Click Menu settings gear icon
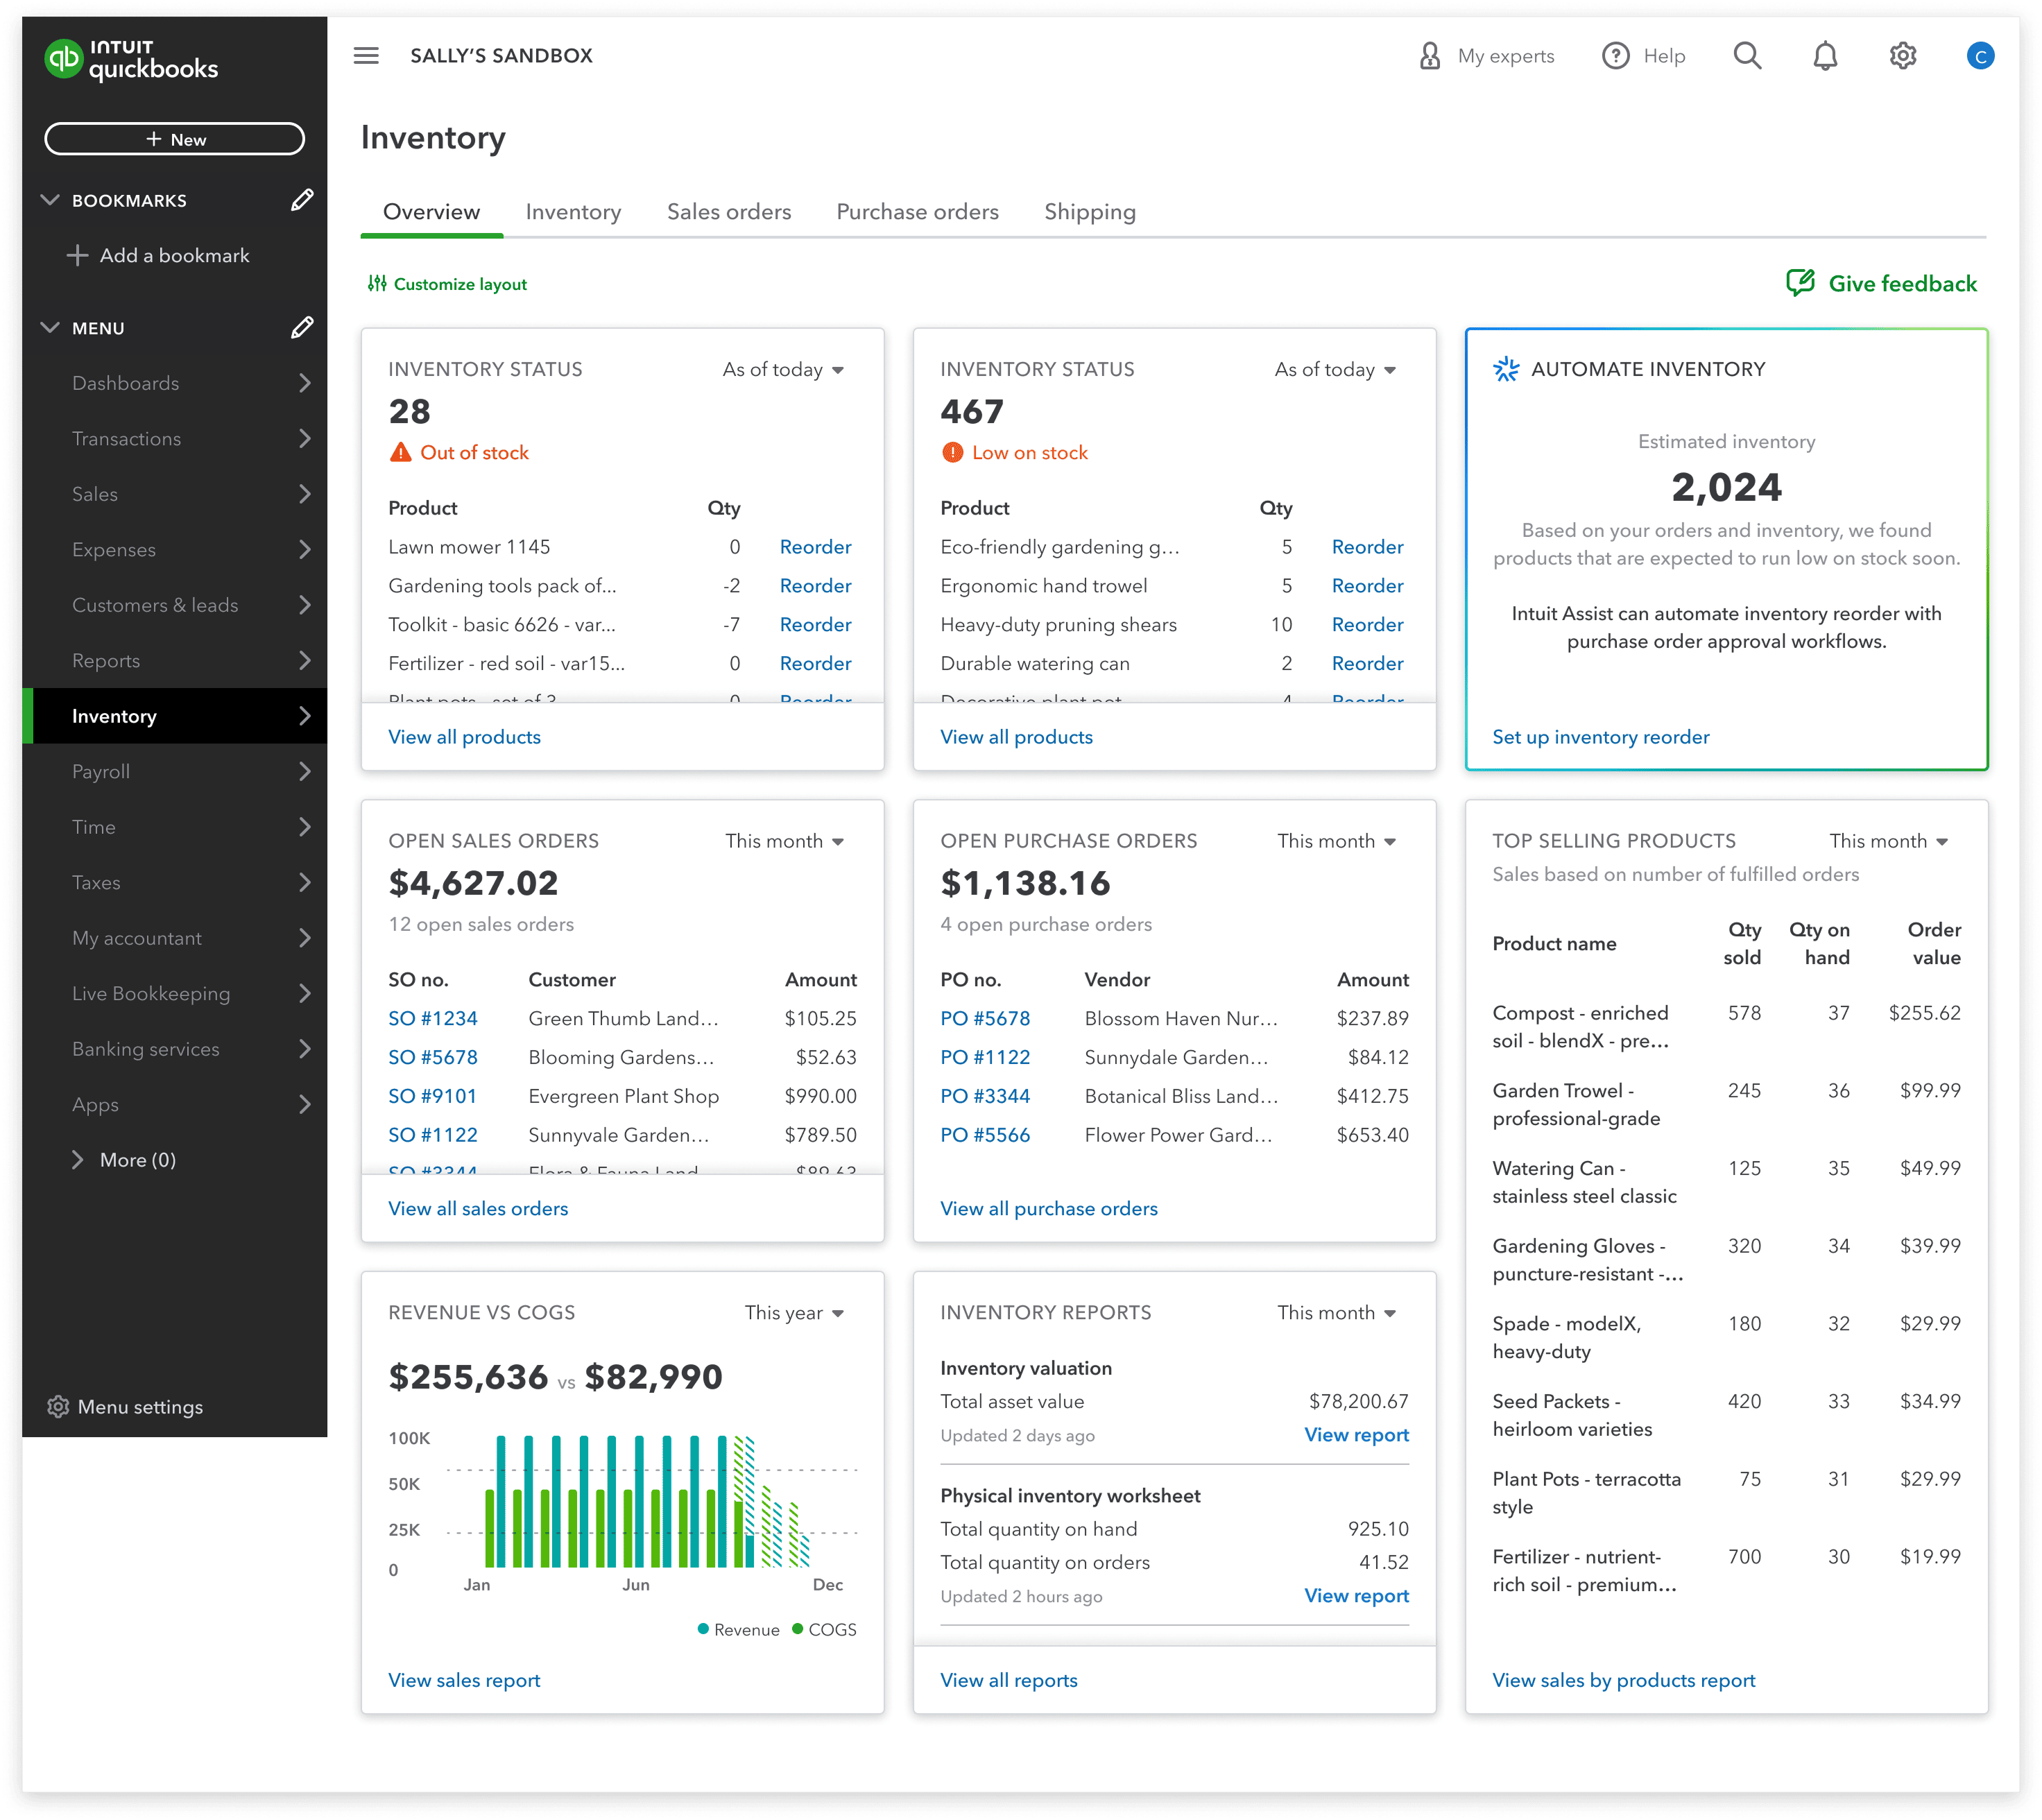The width and height of the screenshot is (2042, 1820). point(58,1406)
